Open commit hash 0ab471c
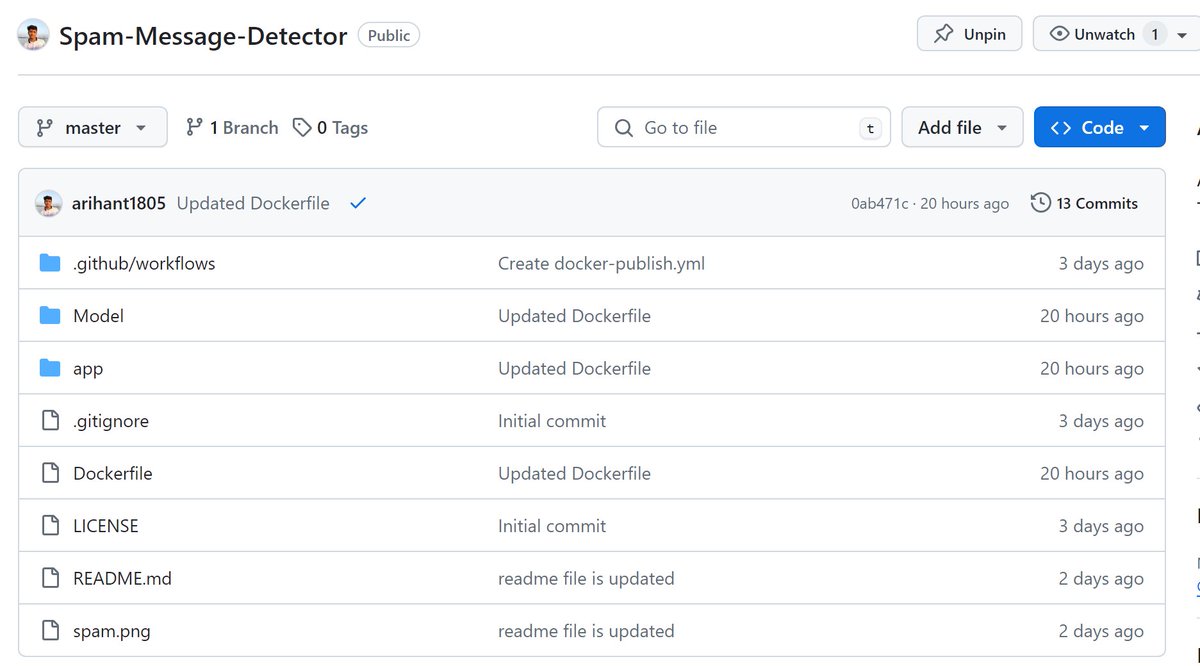Screen dimensions: 1200x666 (x=880, y=204)
